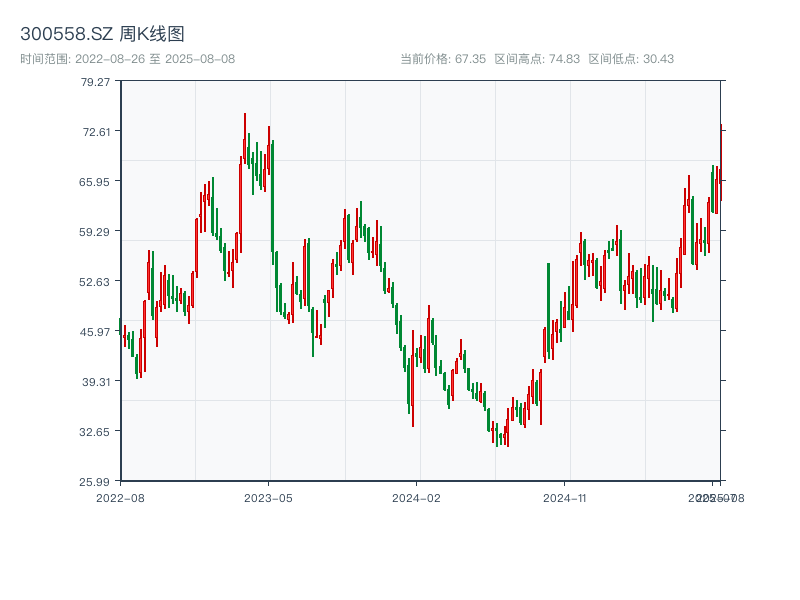Click the 300558.SZ 周K线图 chart title
The height and width of the screenshot is (600, 800).
tap(102, 35)
